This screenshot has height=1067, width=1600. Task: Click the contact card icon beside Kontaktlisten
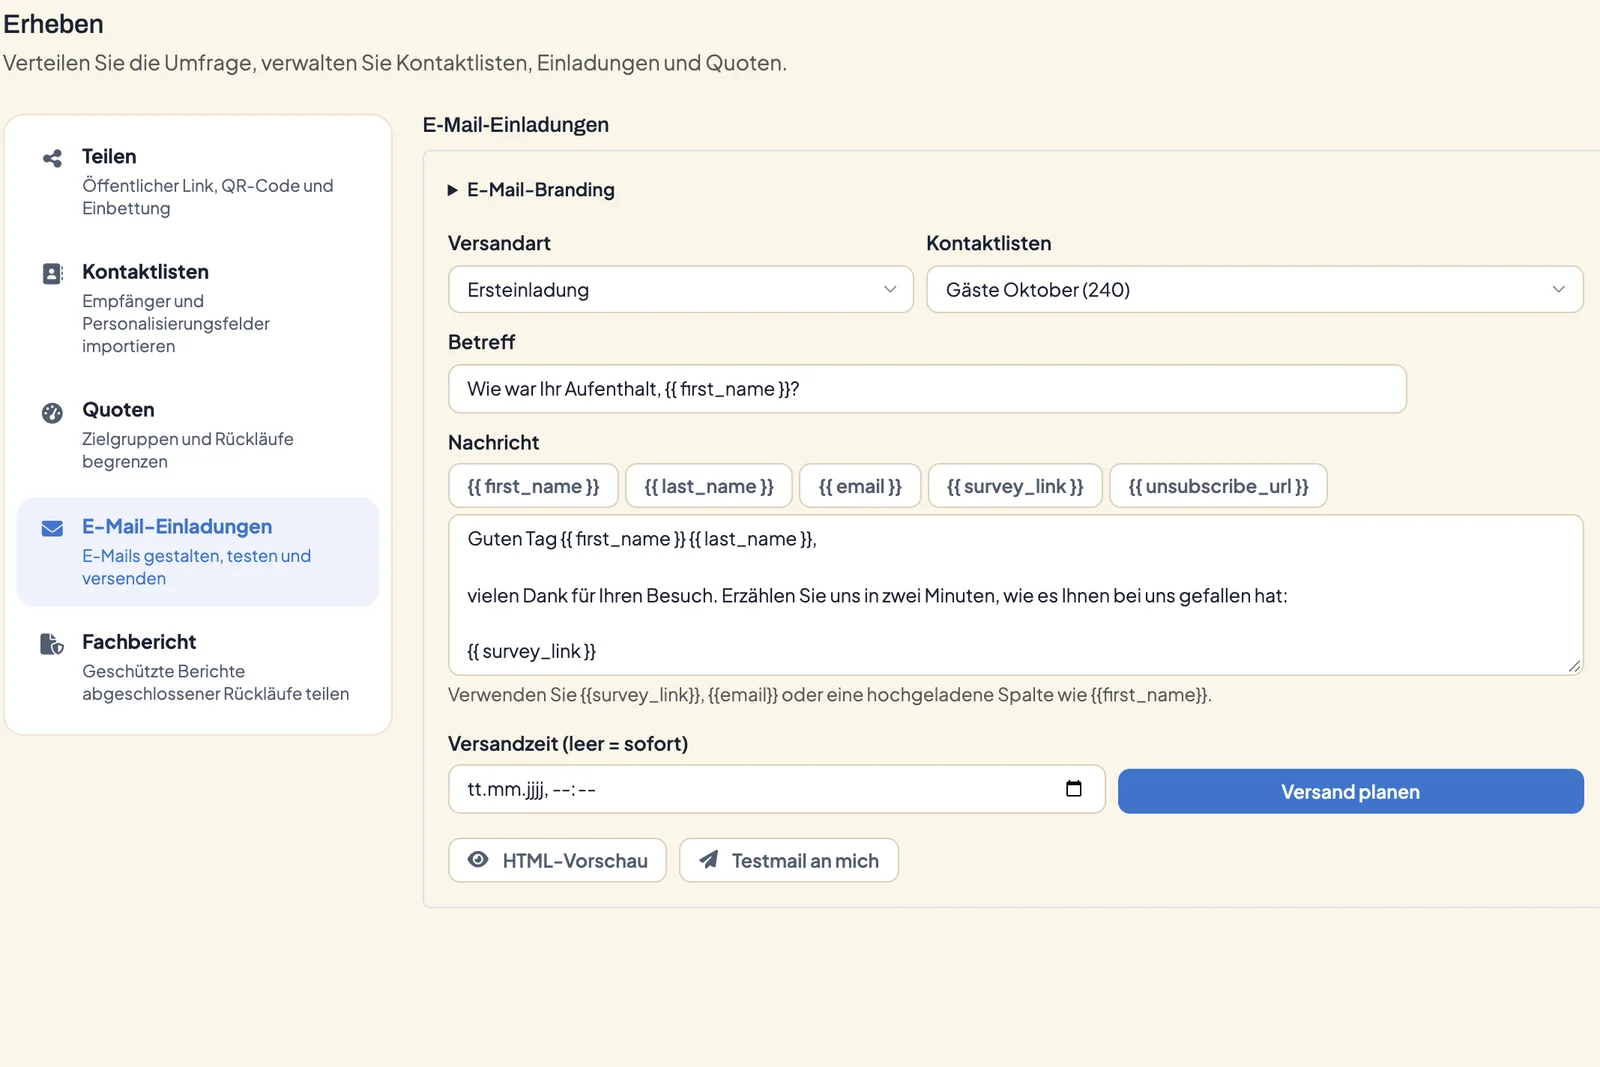52,274
